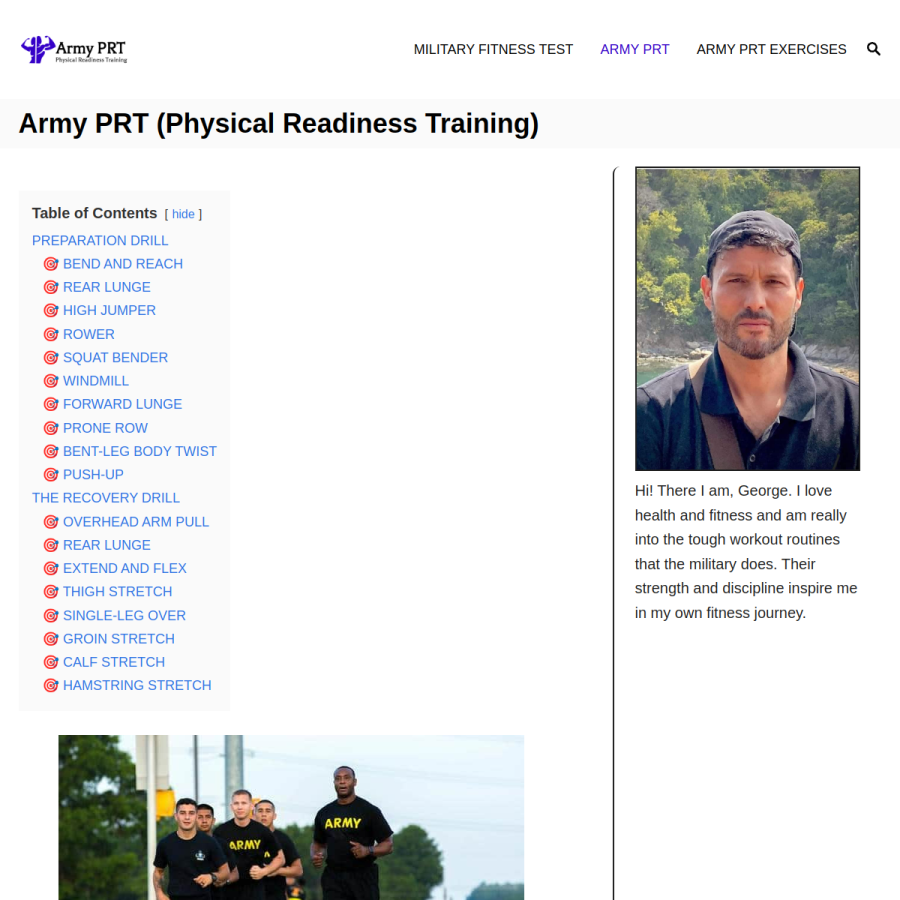This screenshot has width=900, height=900.
Task: Click target icon beside ROWER
Action: pyautogui.click(x=51, y=334)
